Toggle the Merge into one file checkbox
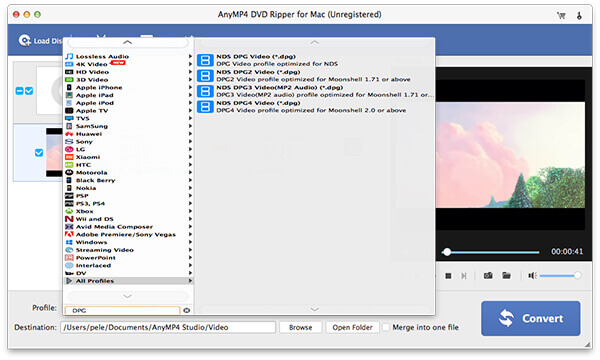The image size is (600, 360). 386,327
